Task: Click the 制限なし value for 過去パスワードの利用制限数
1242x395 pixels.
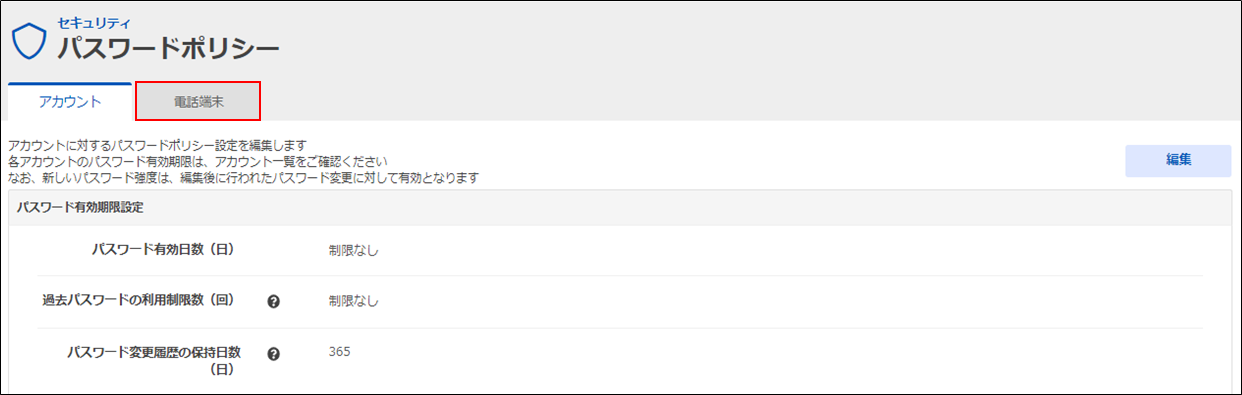Action: (354, 301)
